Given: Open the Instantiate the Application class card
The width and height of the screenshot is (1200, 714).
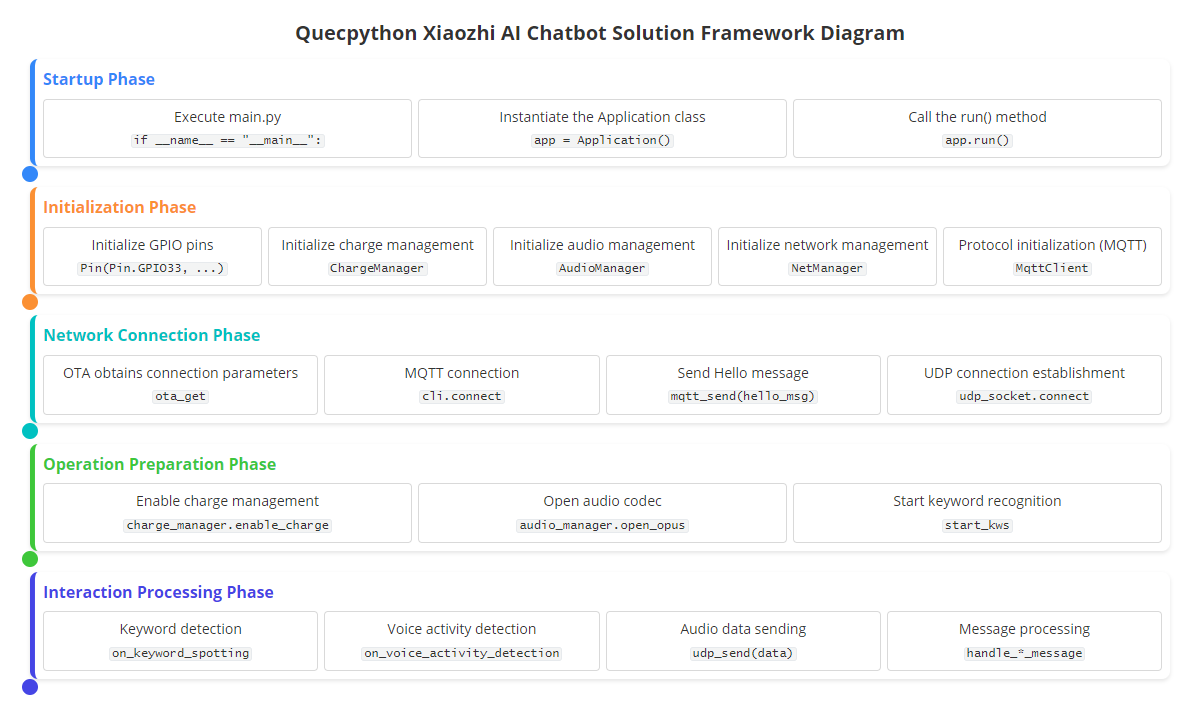Looking at the screenshot, I should pyautogui.click(x=602, y=128).
